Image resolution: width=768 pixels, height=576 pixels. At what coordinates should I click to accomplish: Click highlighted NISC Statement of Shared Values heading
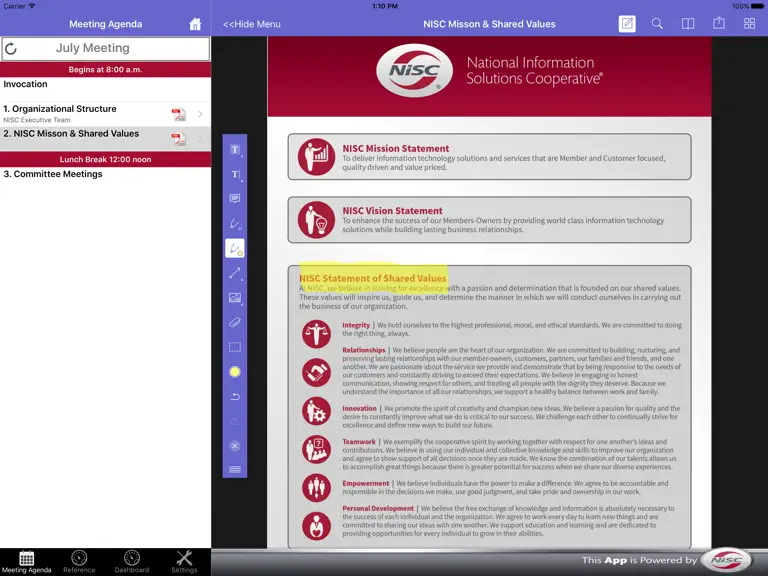click(x=373, y=278)
